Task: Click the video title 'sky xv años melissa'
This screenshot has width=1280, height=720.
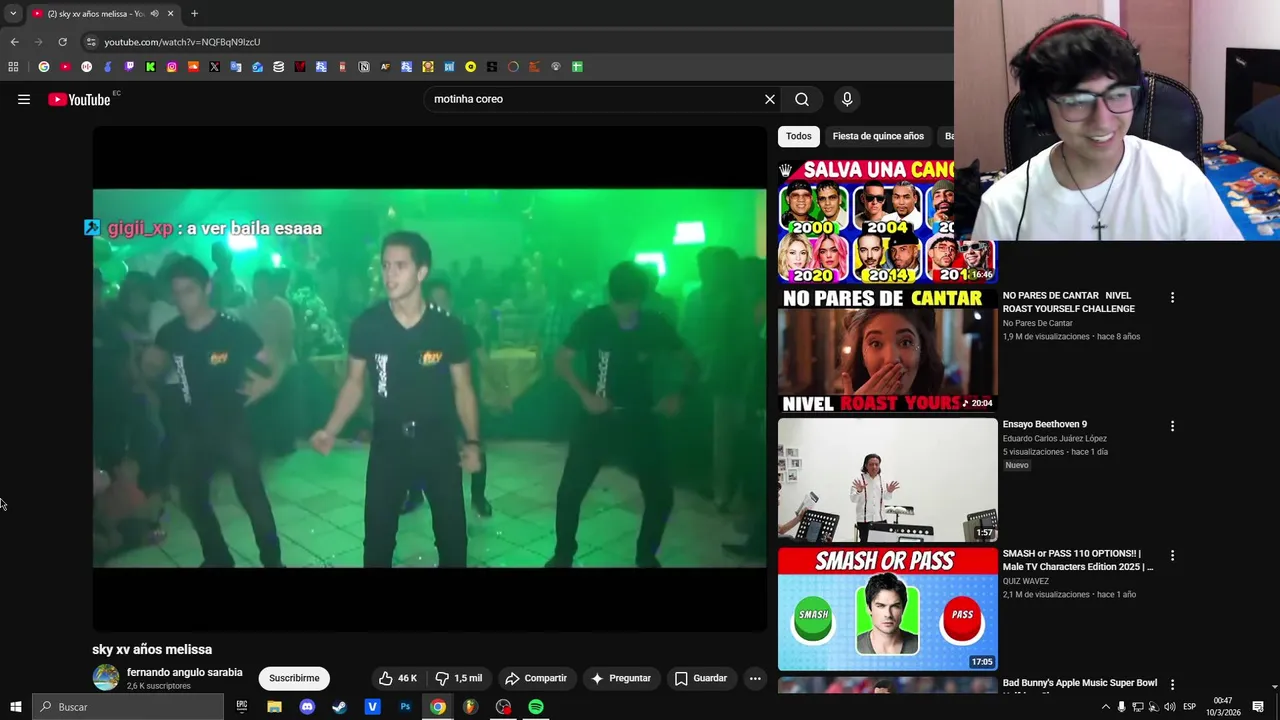Action: 152,649
